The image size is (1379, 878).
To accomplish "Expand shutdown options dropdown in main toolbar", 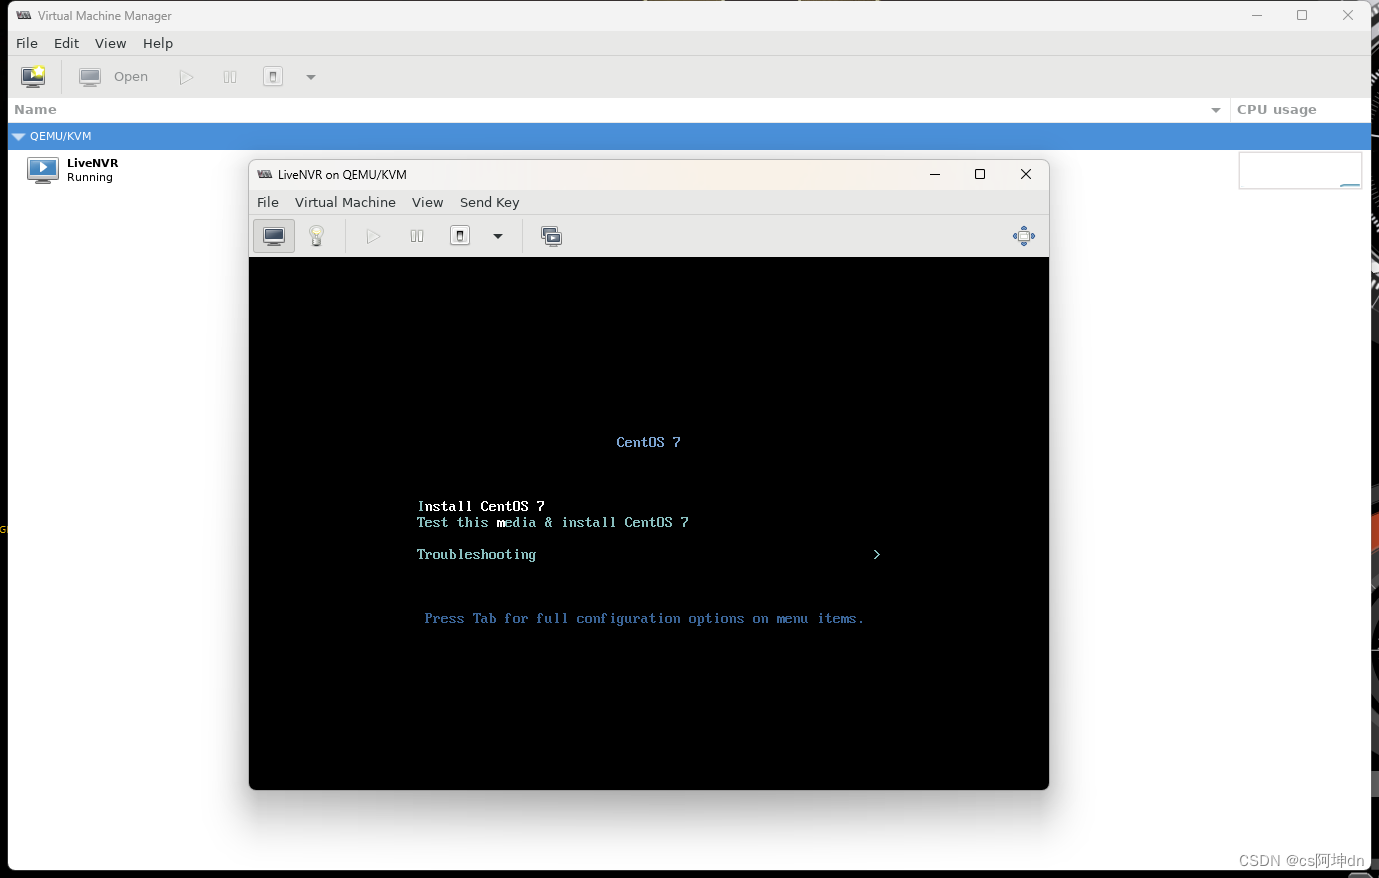I will pos(311,77).
